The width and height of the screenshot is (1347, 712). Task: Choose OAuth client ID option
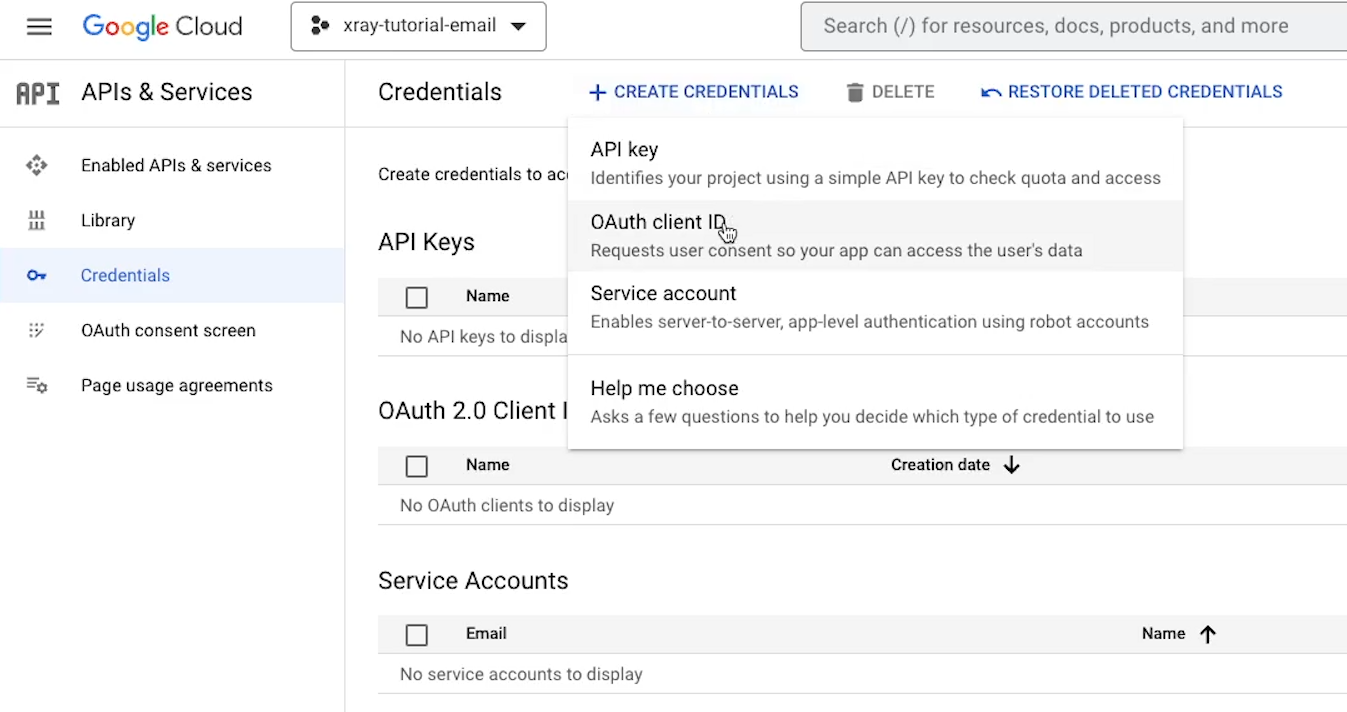click(875, 235)
